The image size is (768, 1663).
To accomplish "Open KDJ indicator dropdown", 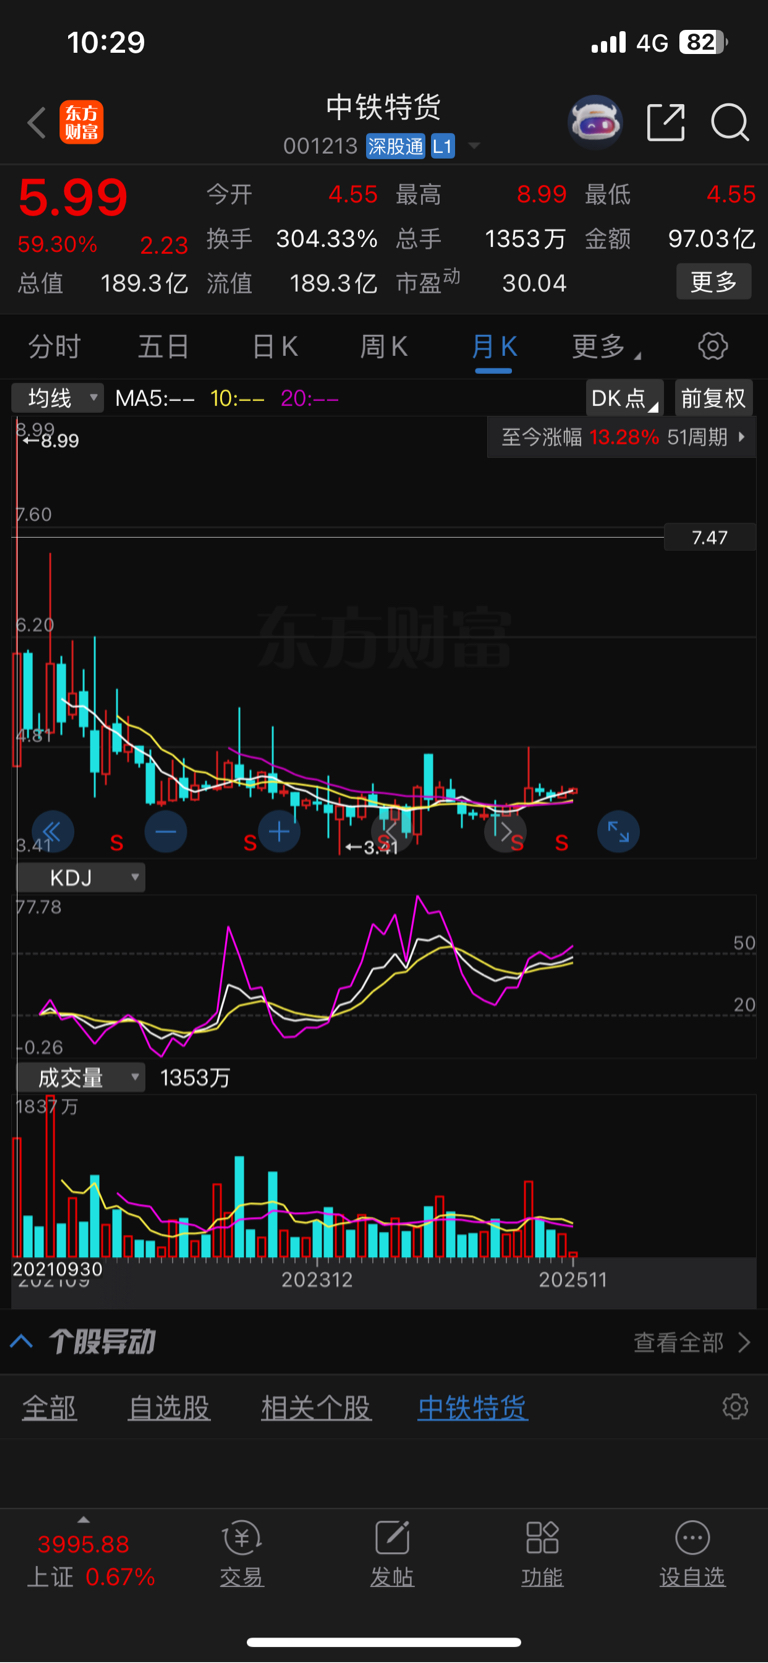I will click(80, 878).
